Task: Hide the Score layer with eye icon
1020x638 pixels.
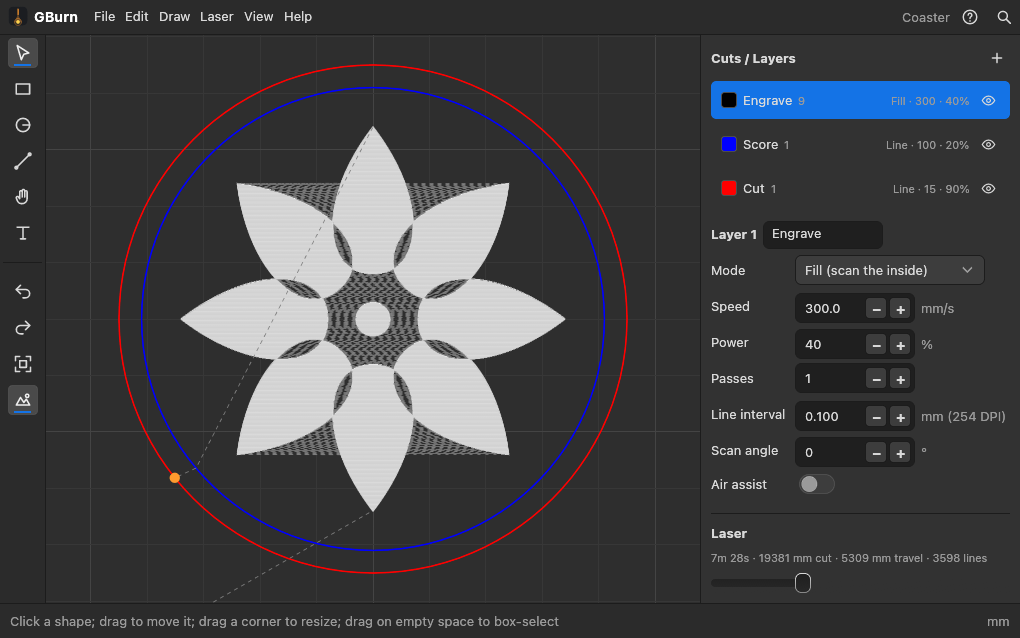Action: point(988,144)
